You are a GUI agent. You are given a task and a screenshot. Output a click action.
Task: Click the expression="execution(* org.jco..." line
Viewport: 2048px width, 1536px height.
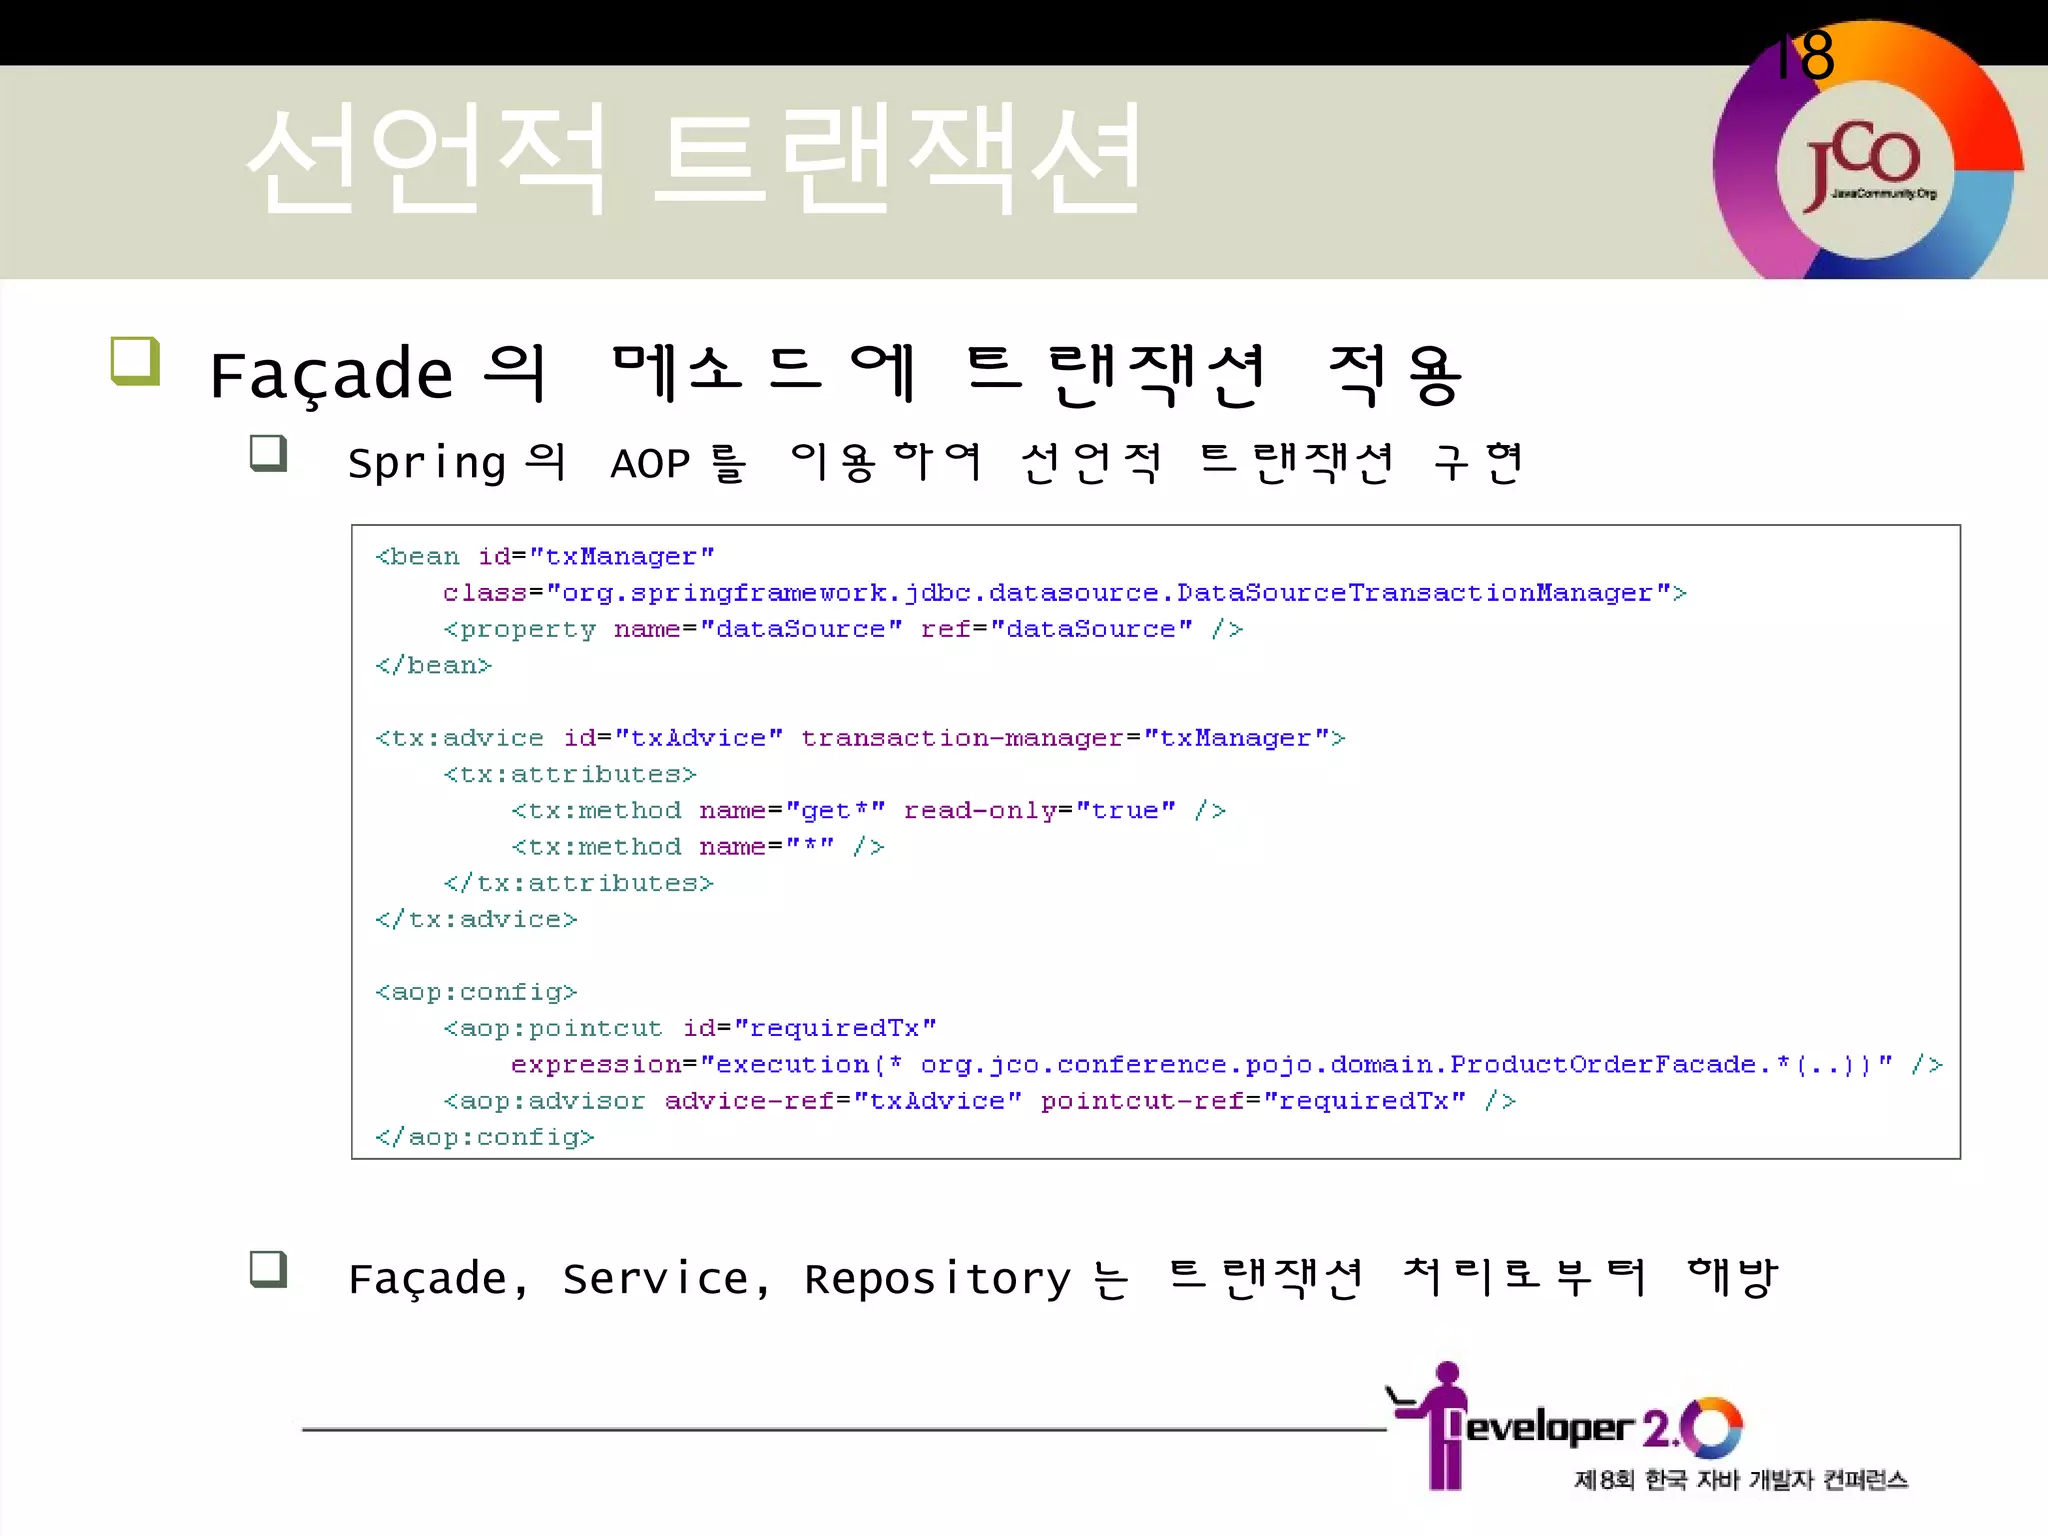tap(1226, 1064)
